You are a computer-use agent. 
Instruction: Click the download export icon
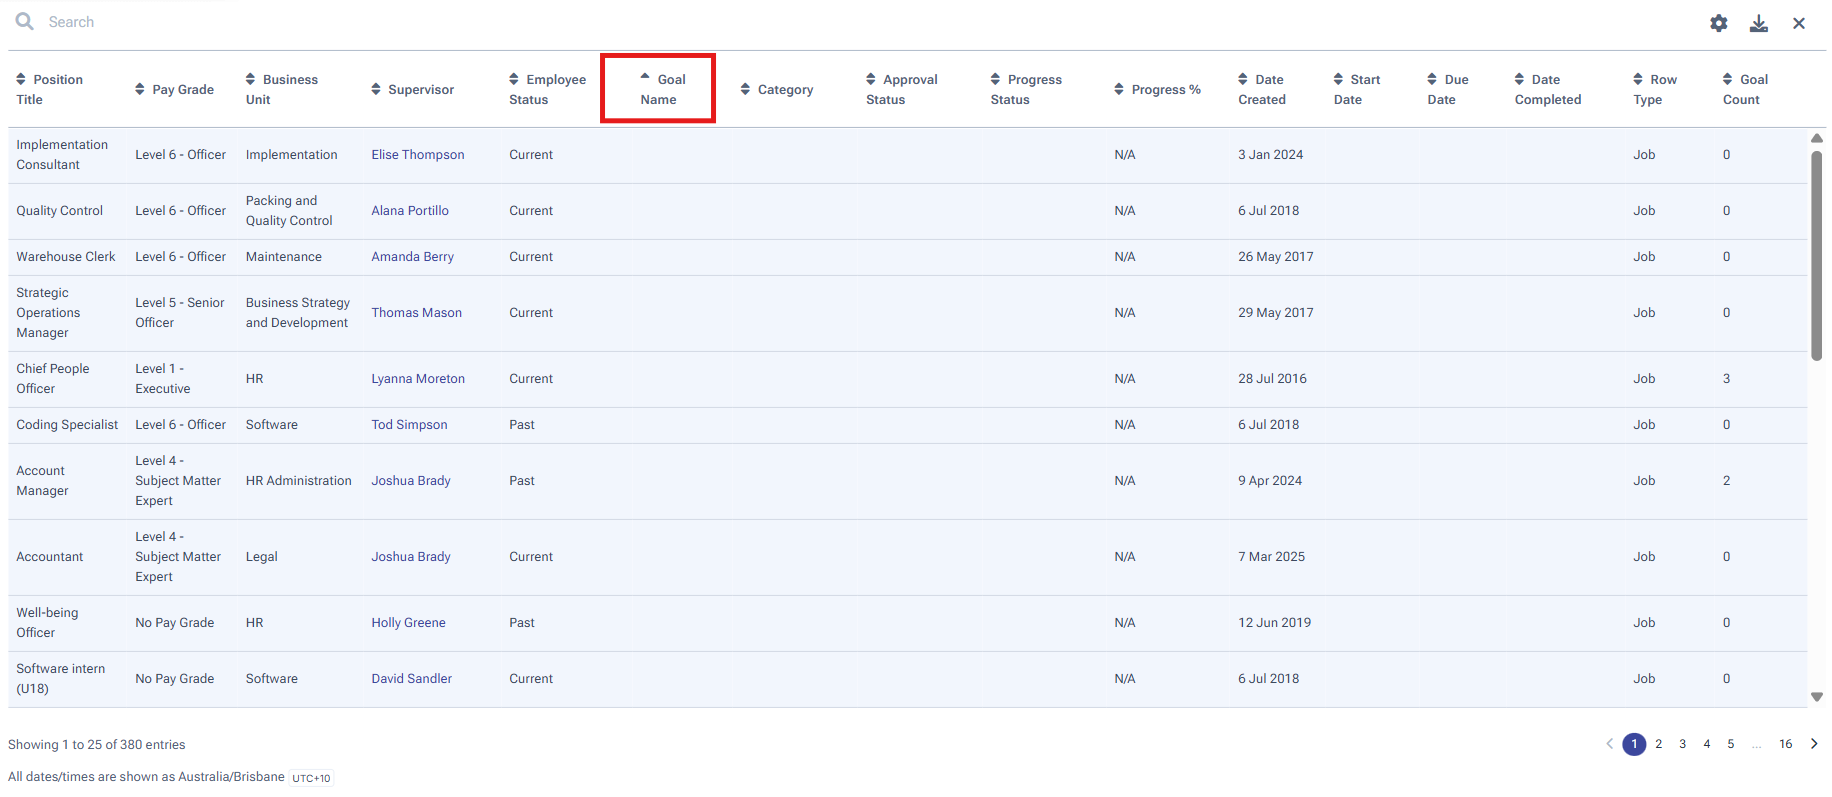(1758, 23)
